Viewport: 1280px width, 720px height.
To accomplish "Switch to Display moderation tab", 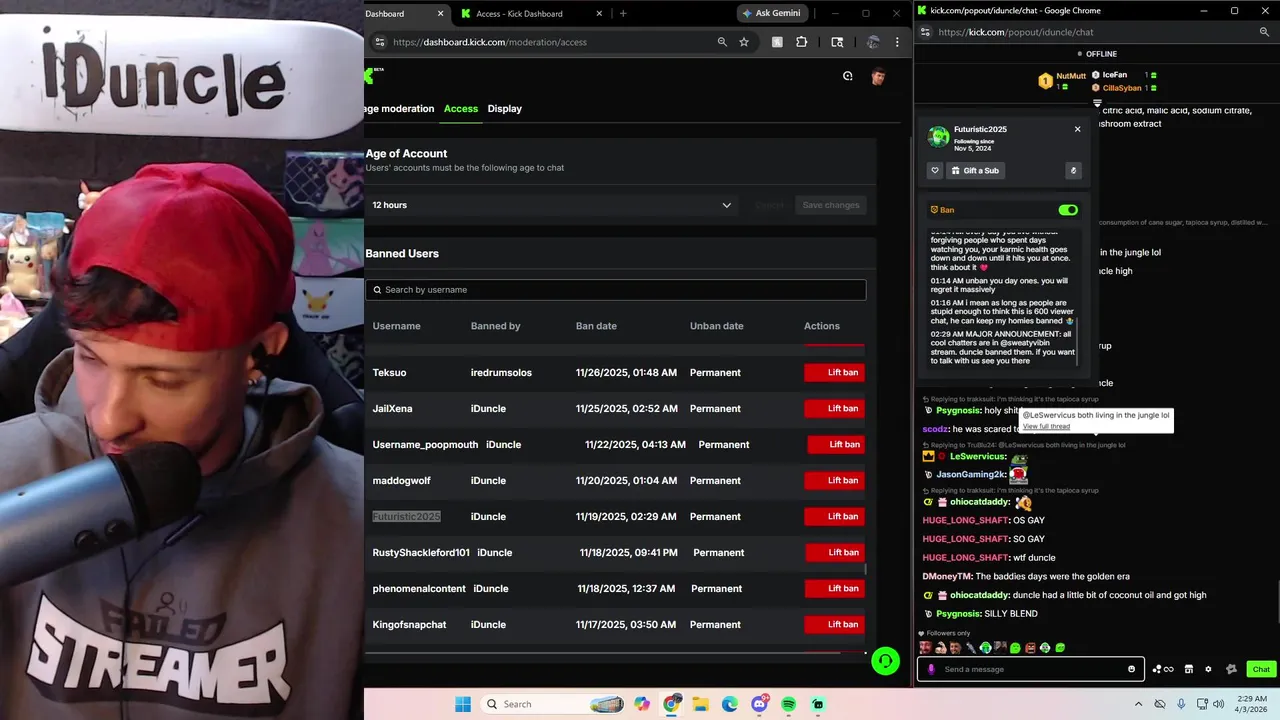I will pos(505,109).
